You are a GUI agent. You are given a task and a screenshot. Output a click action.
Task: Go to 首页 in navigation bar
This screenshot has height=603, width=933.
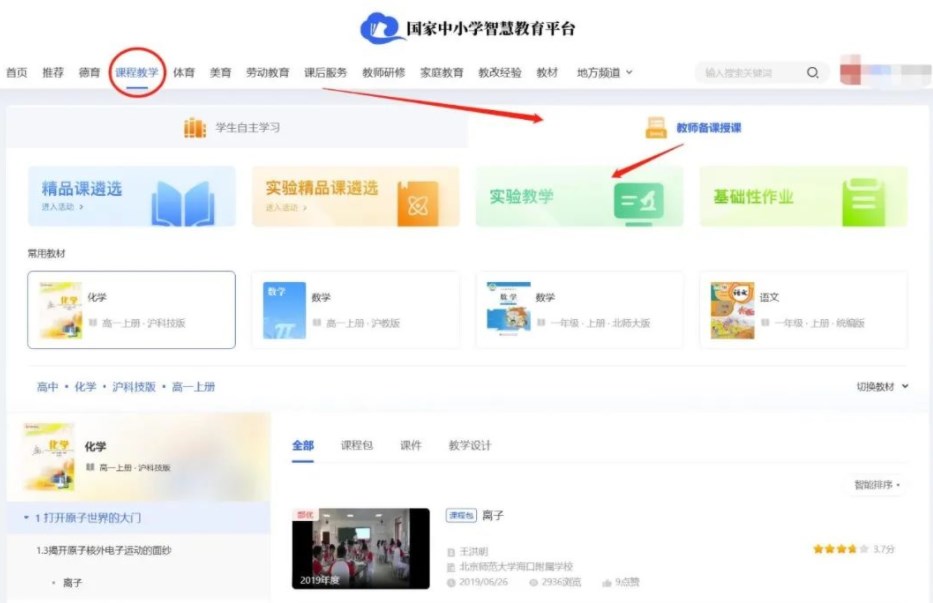pos(17,73)
